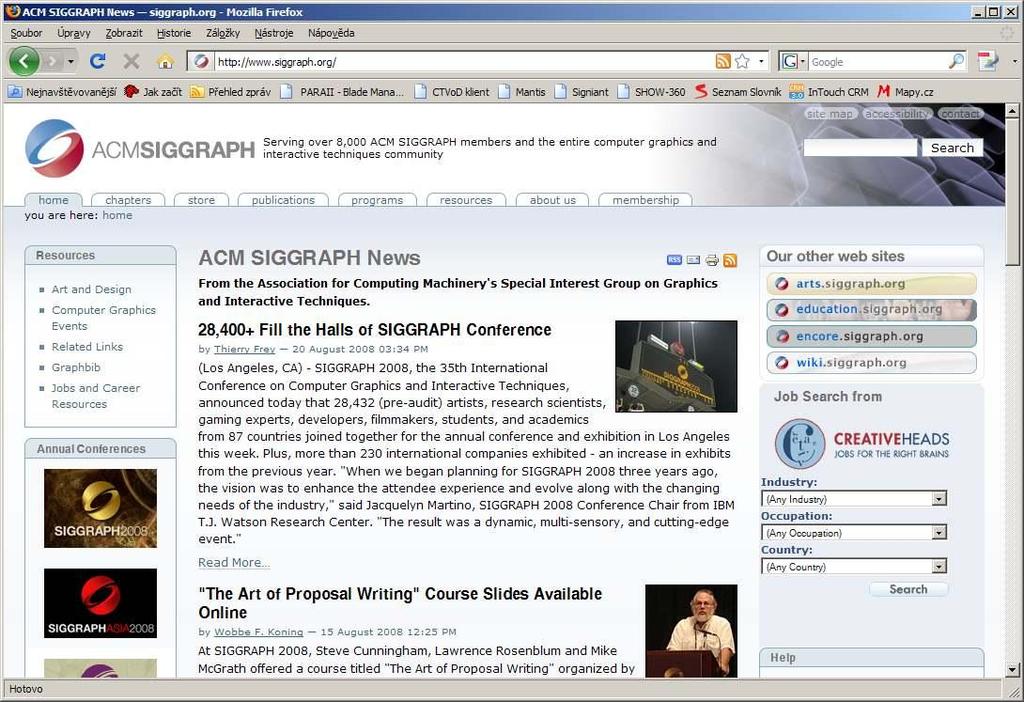Click the email this page icon

pos(694,260)
